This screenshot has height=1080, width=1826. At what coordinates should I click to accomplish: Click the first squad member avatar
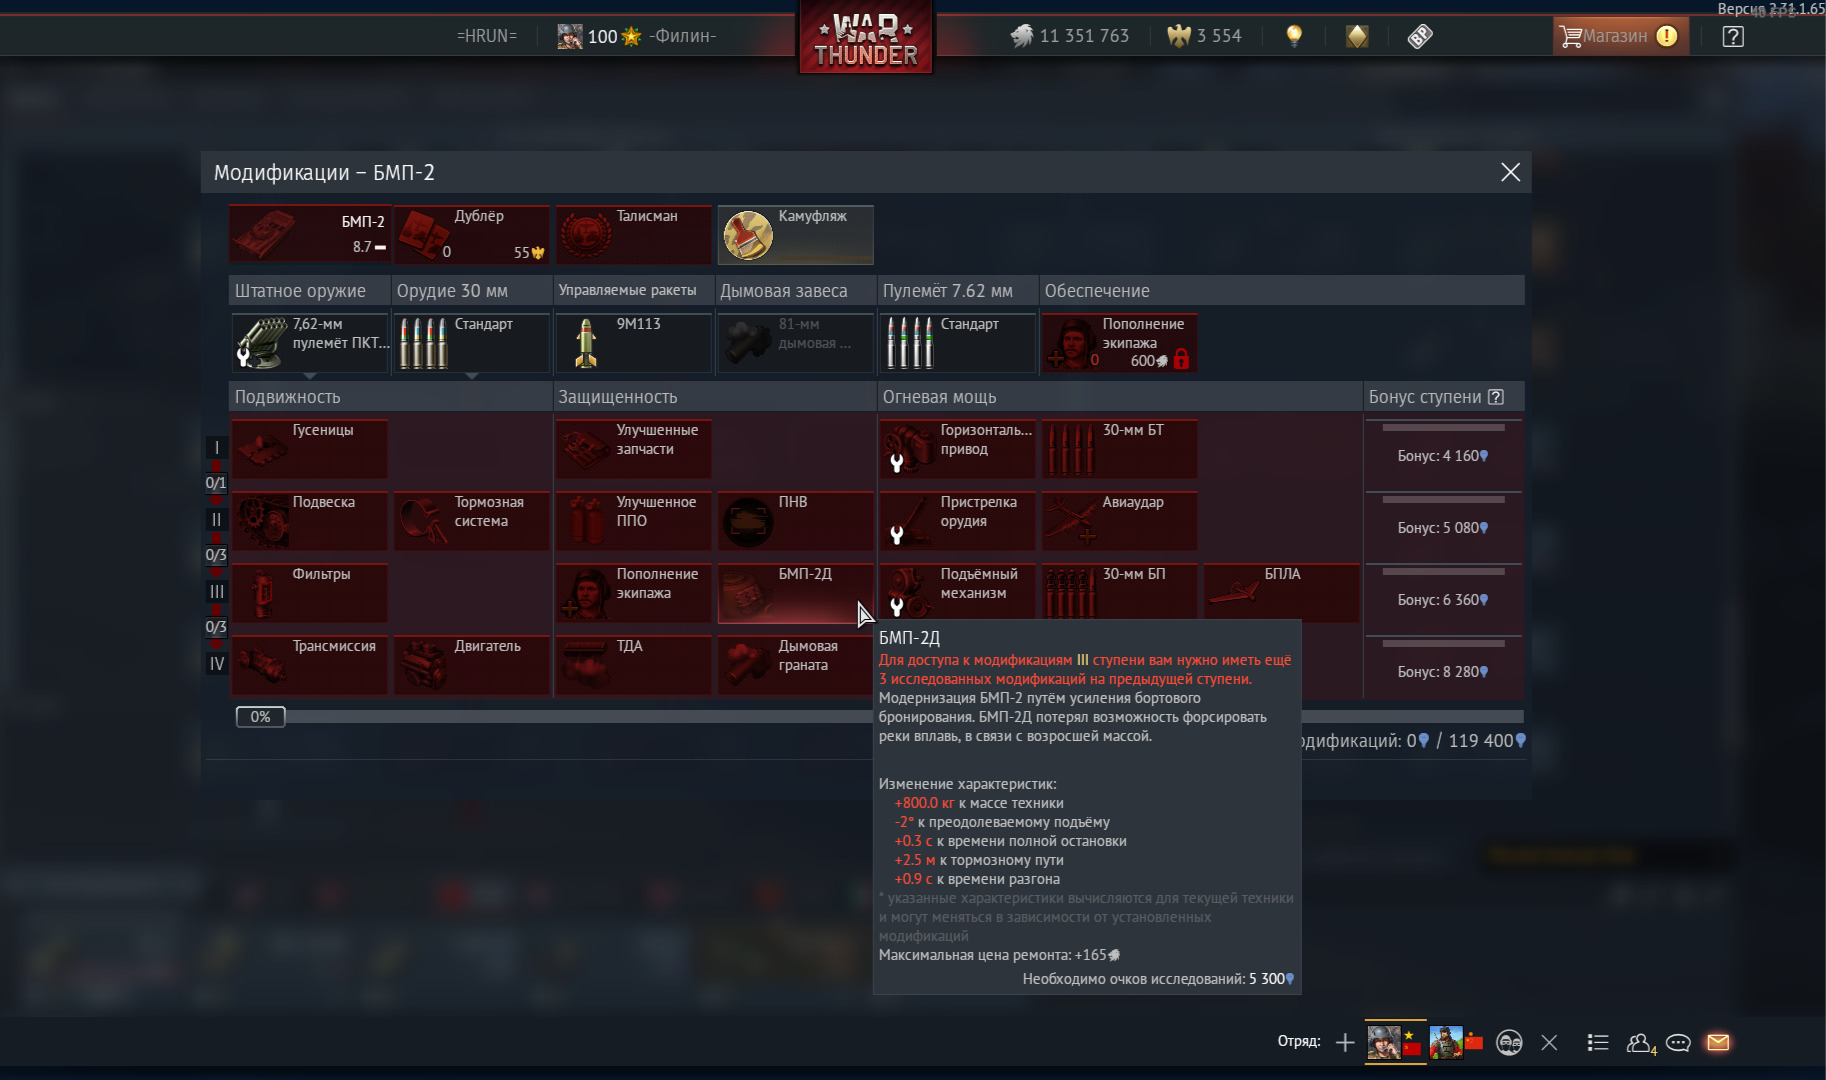coord(1384,1042)
